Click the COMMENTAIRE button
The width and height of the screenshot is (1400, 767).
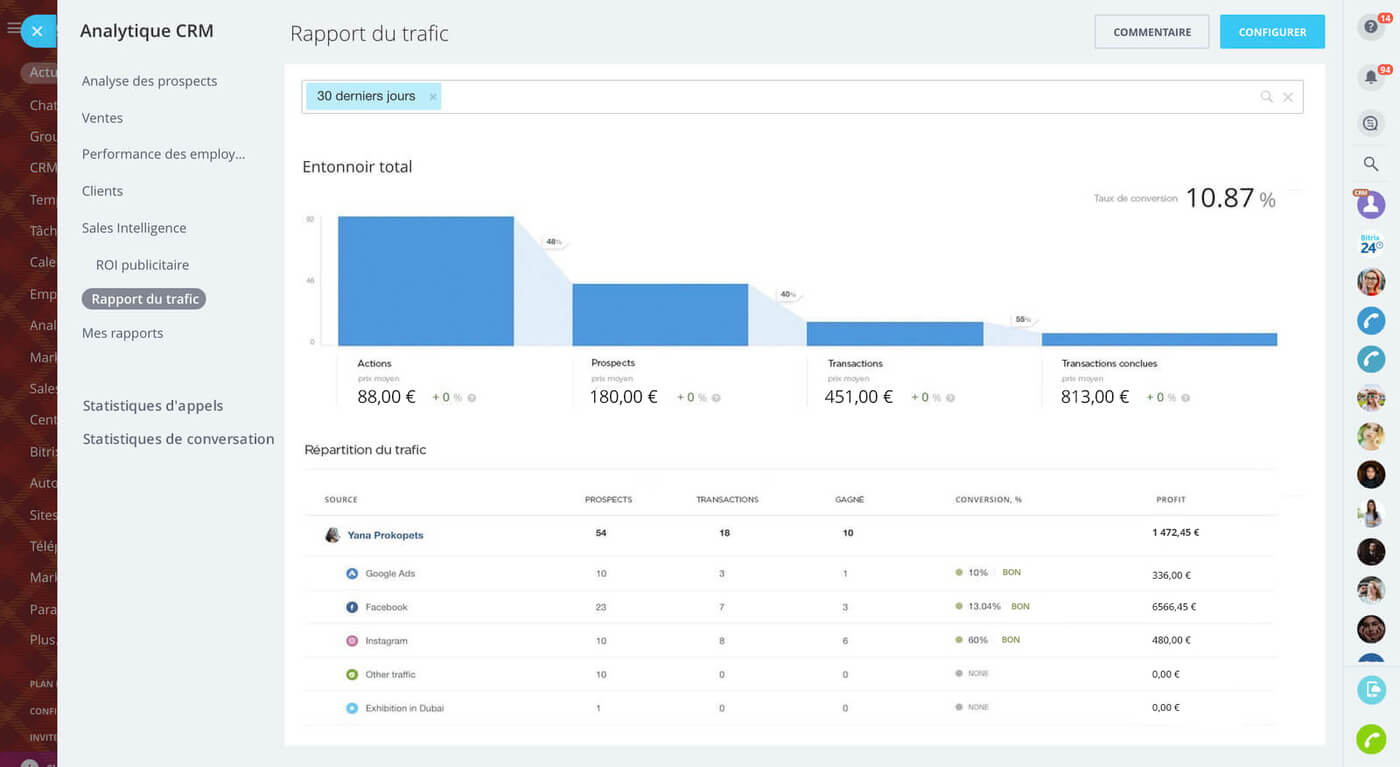point(1151,32)
